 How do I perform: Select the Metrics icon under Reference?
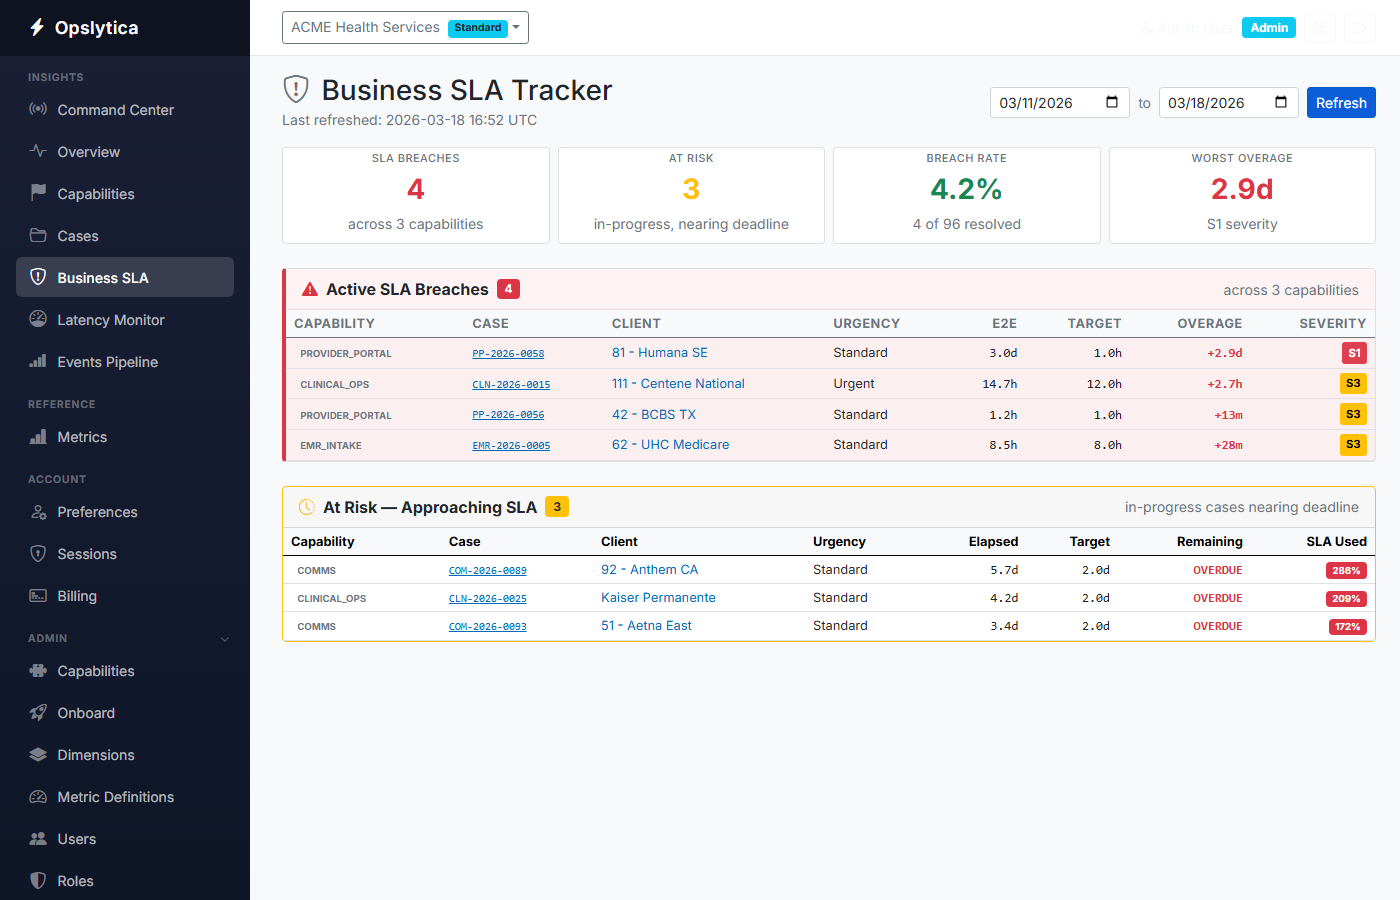tap(38, 437)
